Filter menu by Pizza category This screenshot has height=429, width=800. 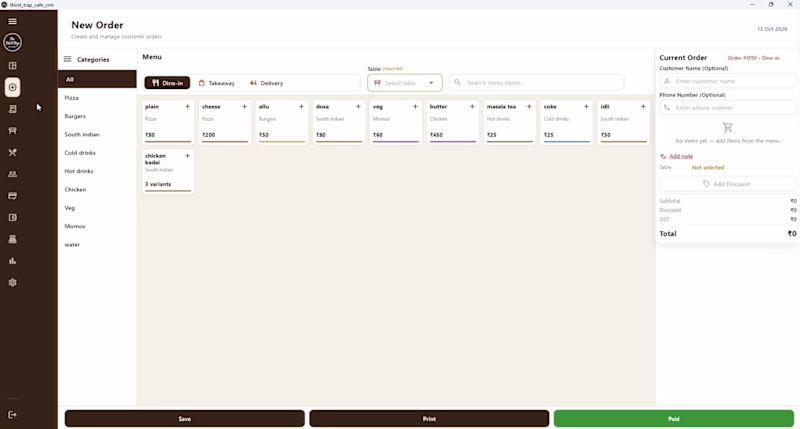(97, 98)
